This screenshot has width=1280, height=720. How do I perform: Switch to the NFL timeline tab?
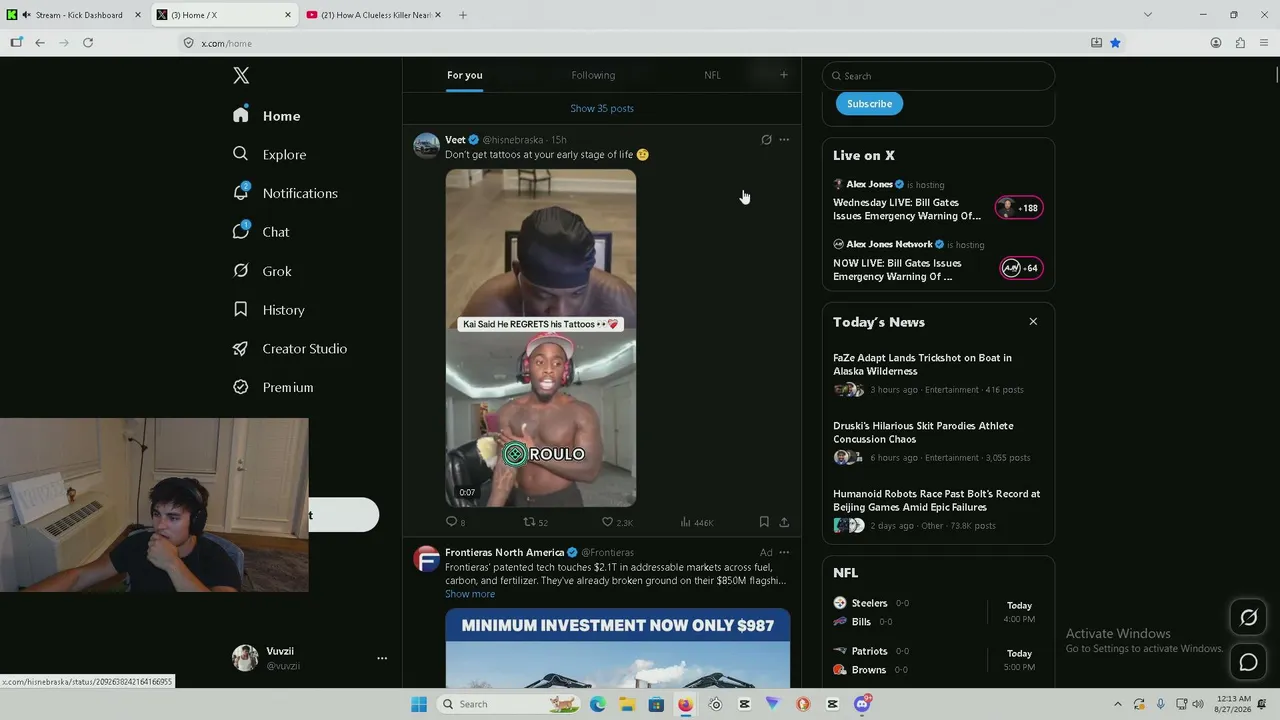pos(712,75)
